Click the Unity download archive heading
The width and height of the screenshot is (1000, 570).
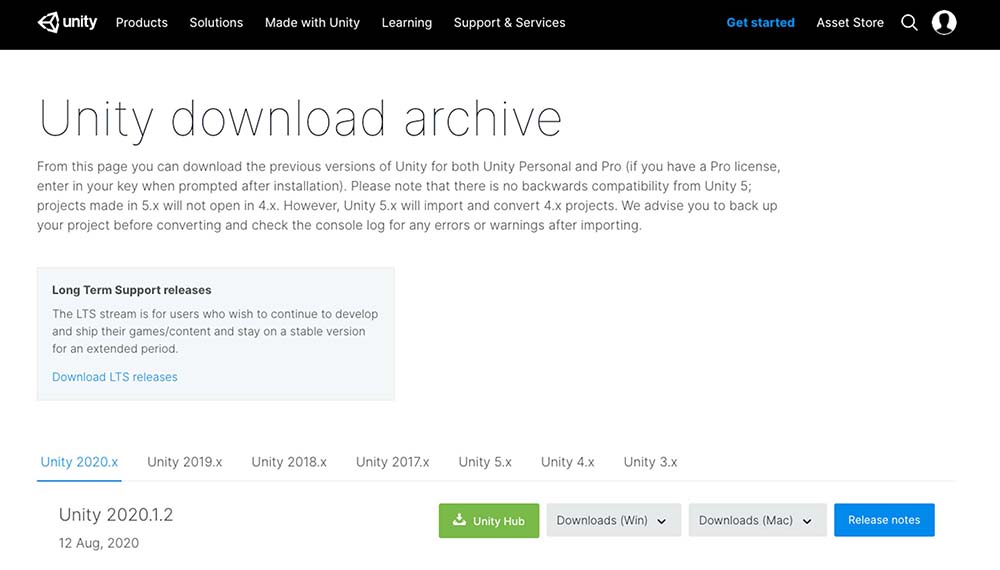(x=300, y=119)
